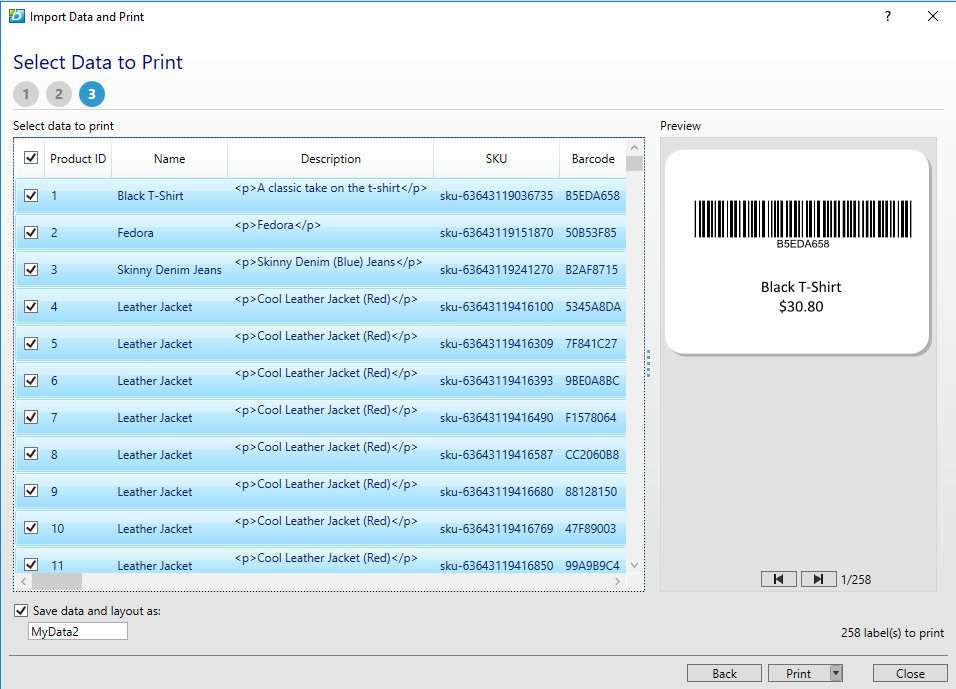Uncheck checkbox for product ID 7
Viewport: 956px width, 689px height.
tap(31, 417)
